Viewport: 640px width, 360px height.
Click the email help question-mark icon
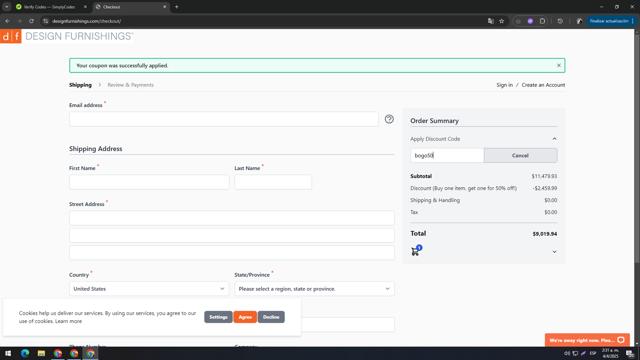point(389,119)
